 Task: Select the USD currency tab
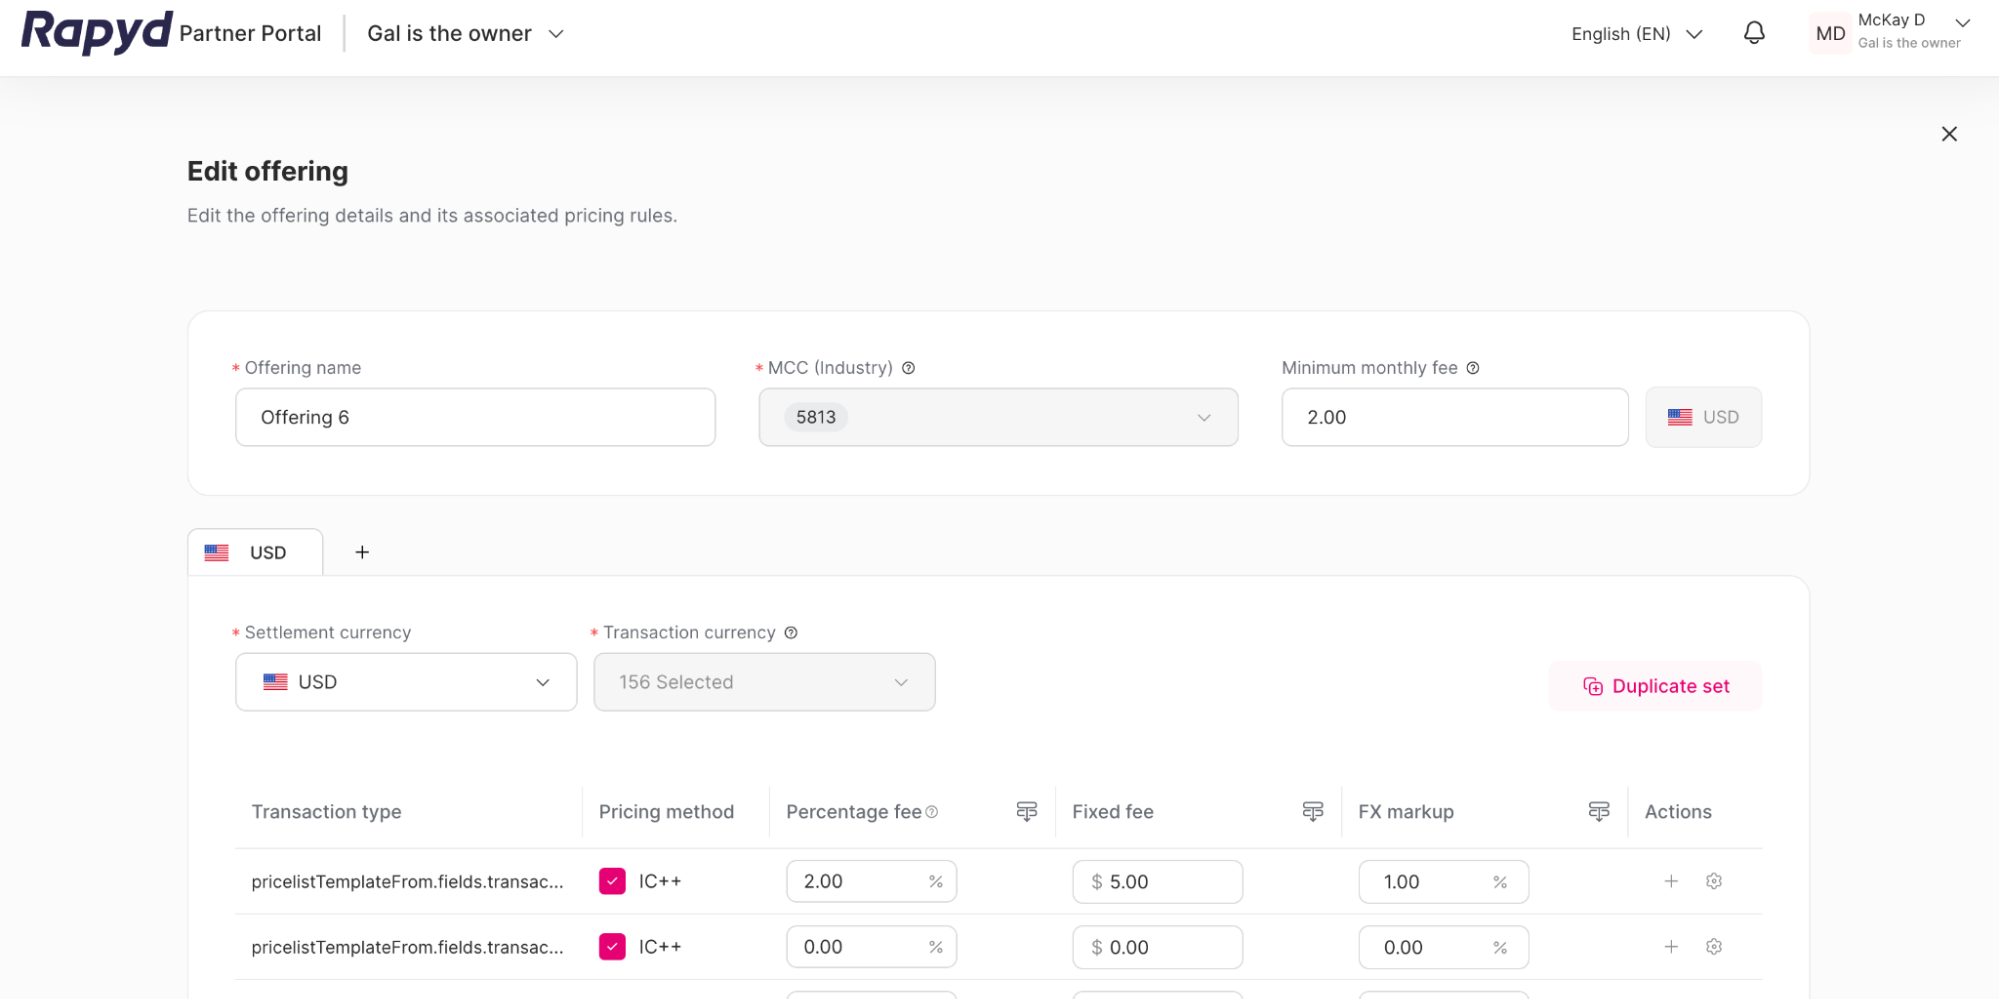pos(255,552)
